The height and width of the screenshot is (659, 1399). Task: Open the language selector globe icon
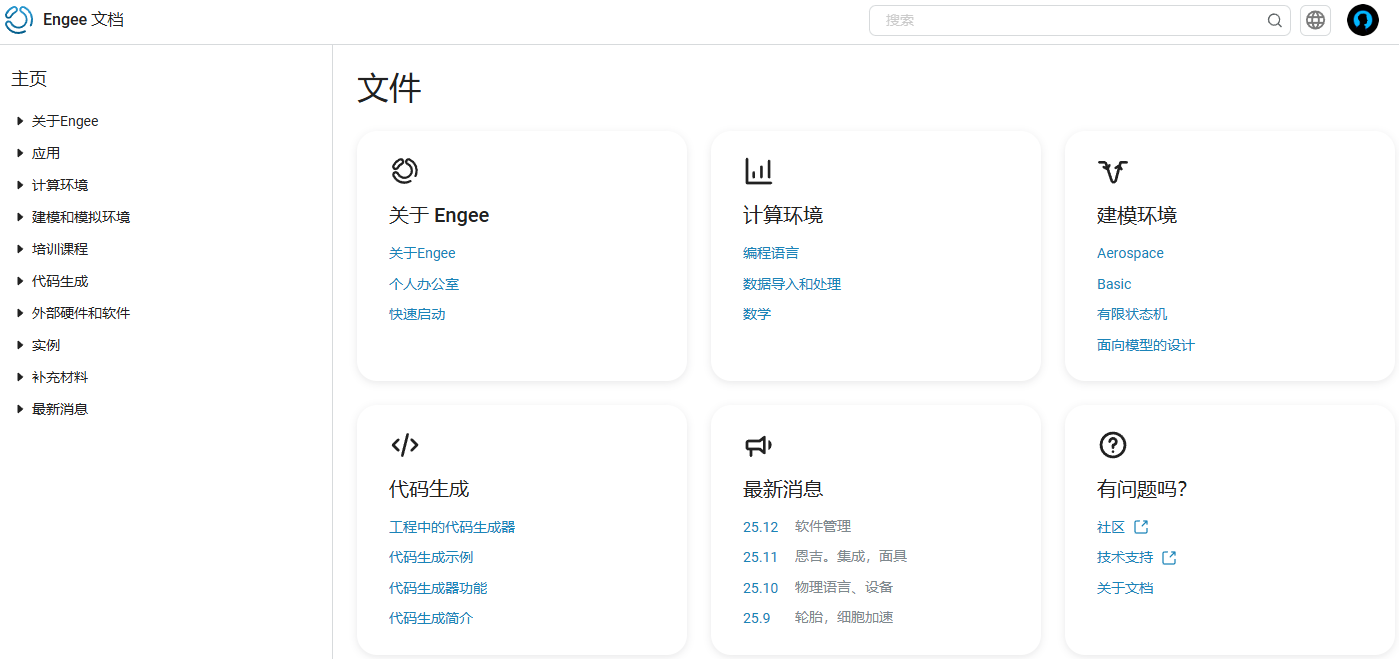pyautogui.click(x=1315, y=19)
